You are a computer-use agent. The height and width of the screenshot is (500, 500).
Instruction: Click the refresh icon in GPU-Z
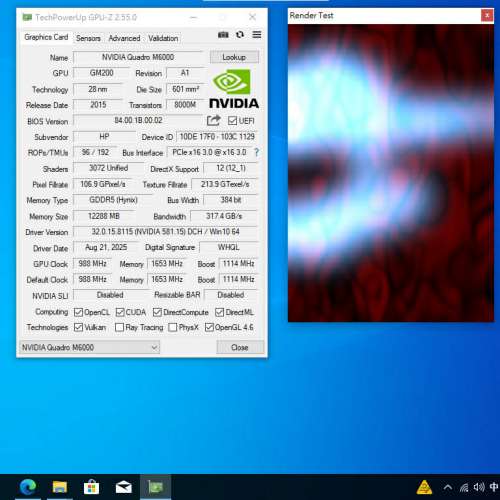pos(240,35)
